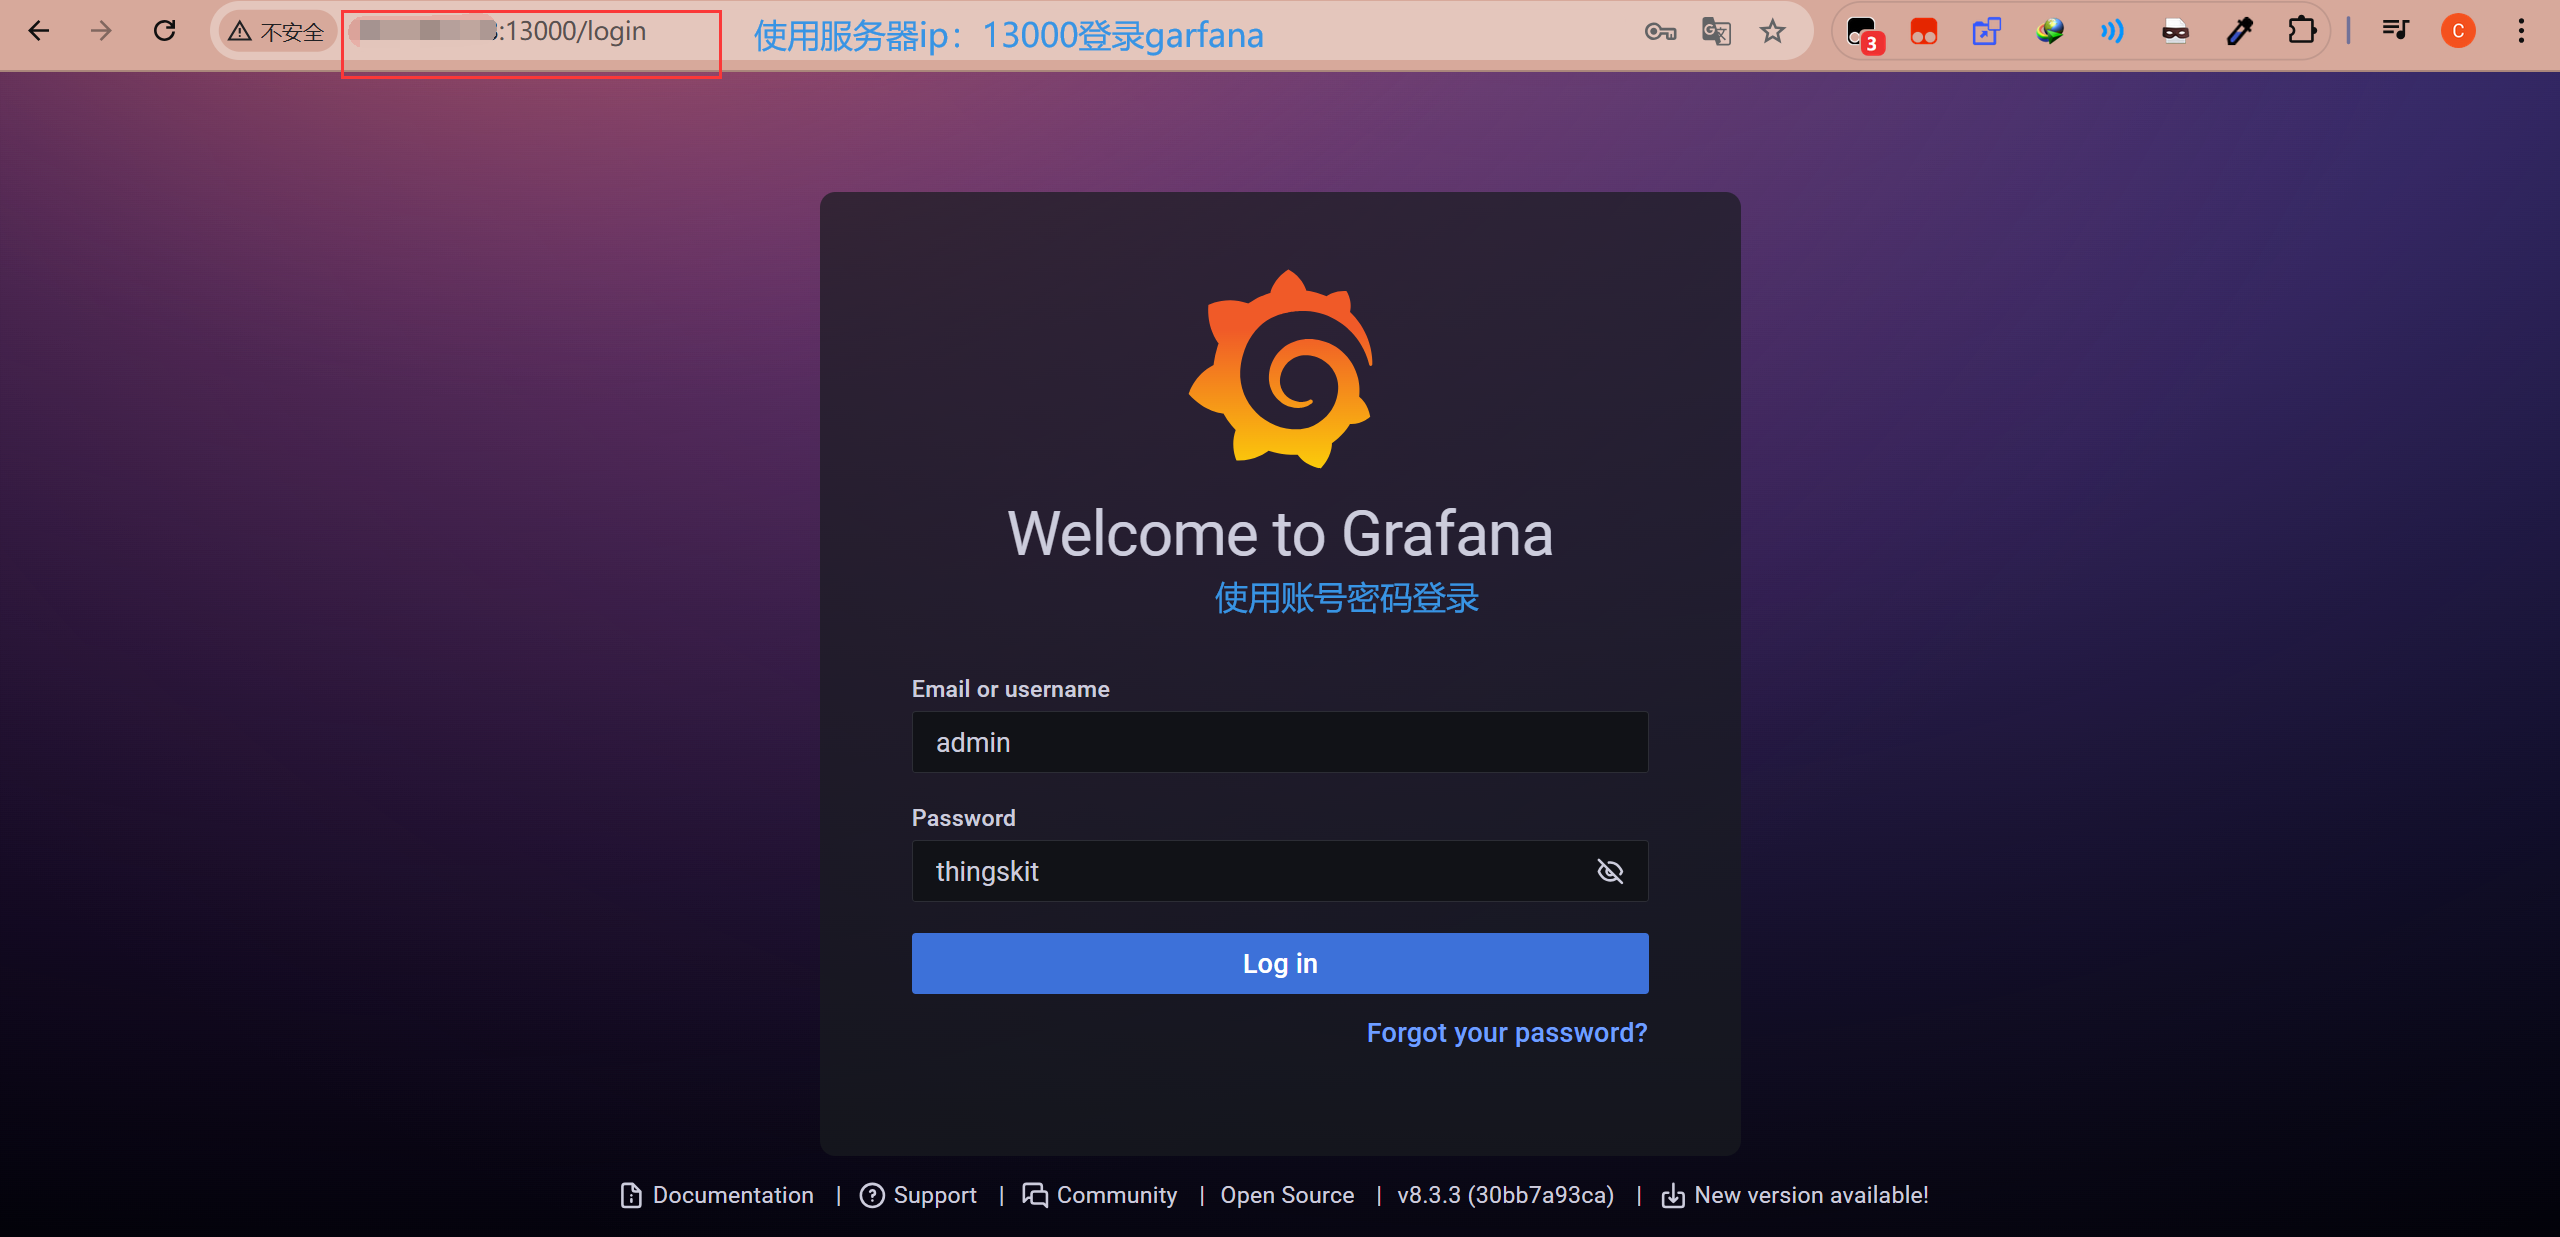Screen dimensions: 2560x1237
Task: Bookmark this page with star icon
Action: tap(1773, 32)
